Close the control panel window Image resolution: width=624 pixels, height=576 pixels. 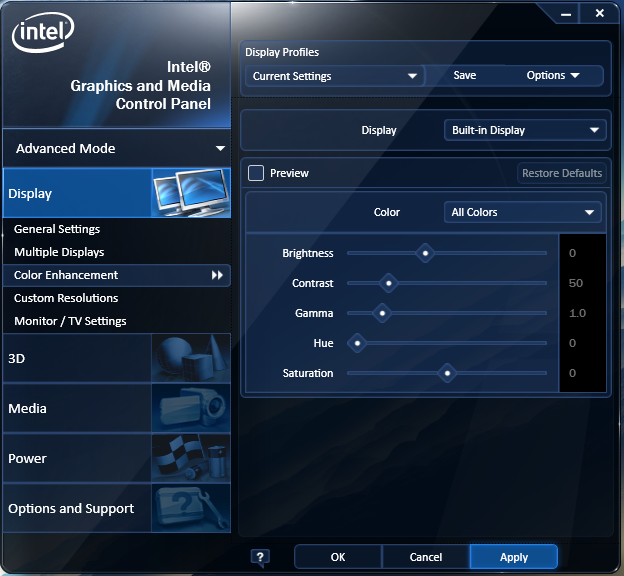[600, 14]
